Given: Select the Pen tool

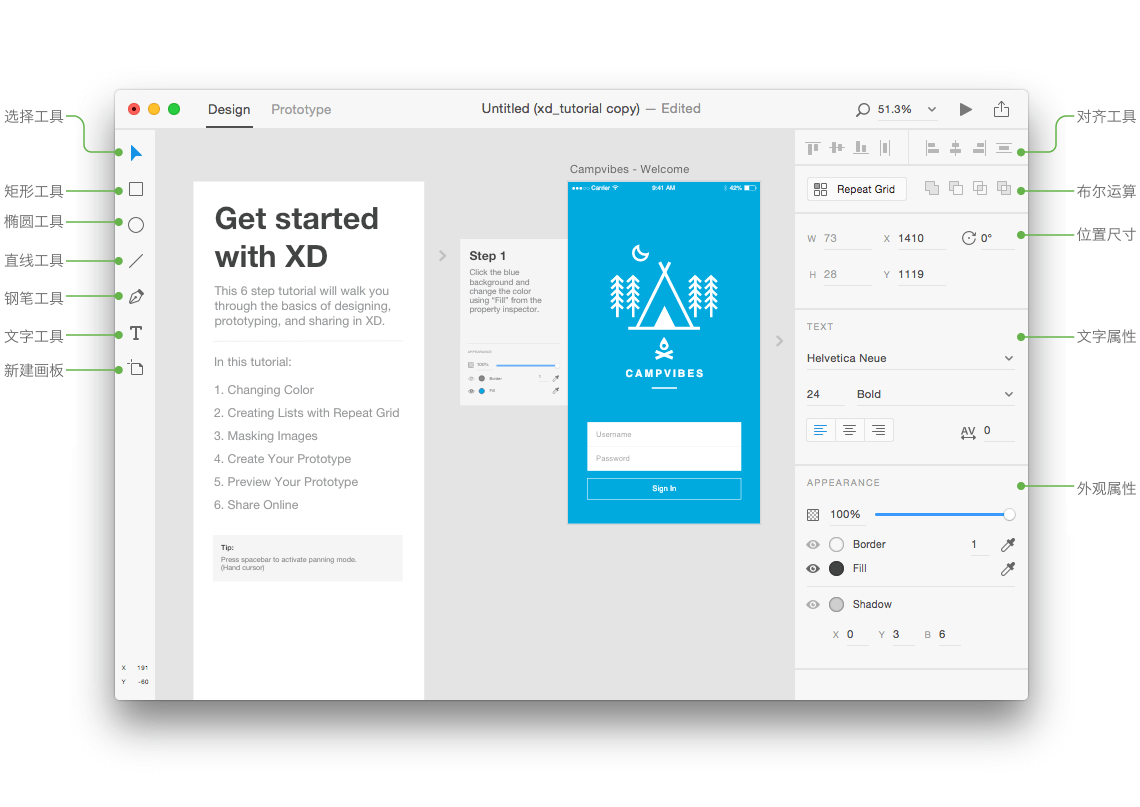Looking at the screenshot, I should click(x=135, y=296).
